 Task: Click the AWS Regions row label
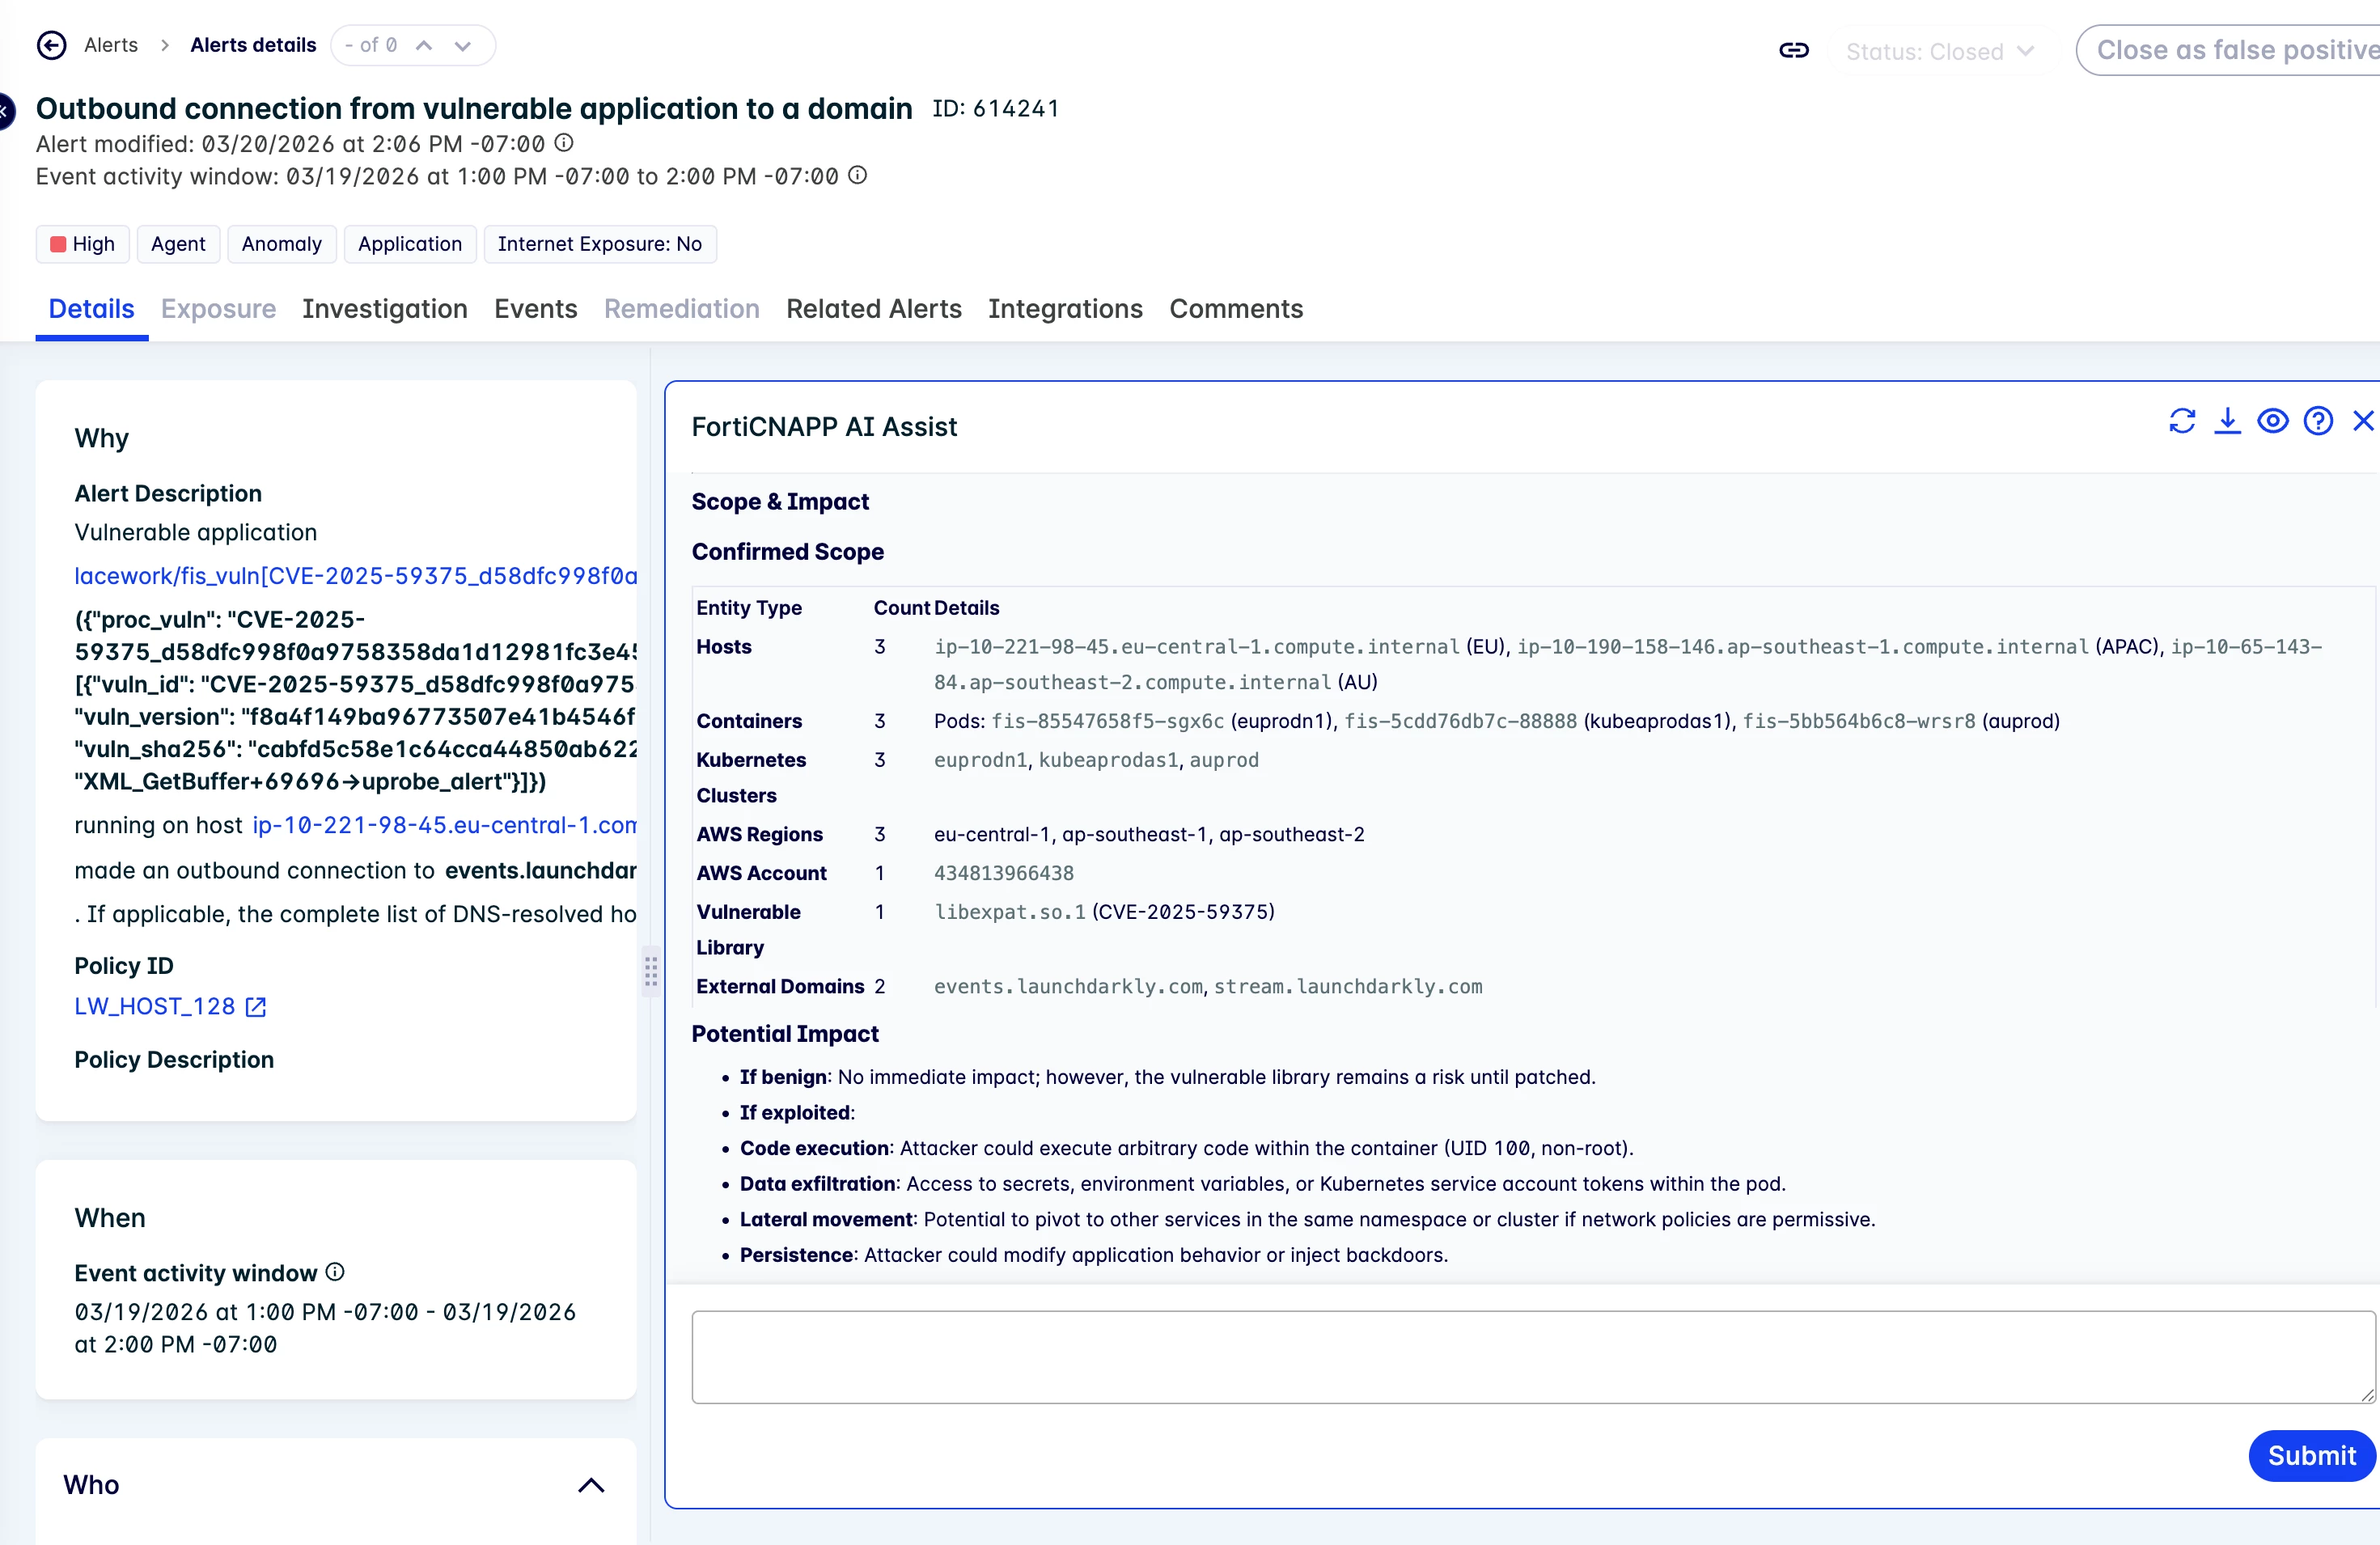[760, 834]
